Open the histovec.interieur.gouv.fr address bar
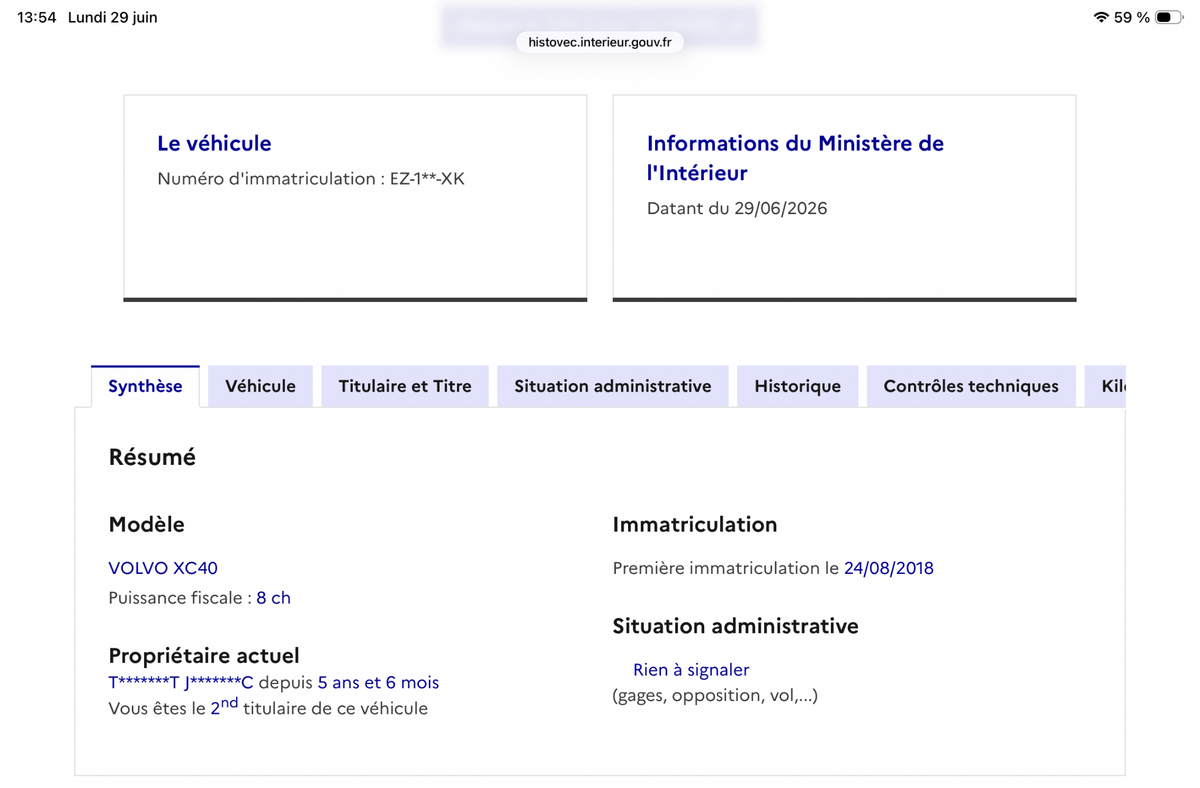 (x=600, y=42)
